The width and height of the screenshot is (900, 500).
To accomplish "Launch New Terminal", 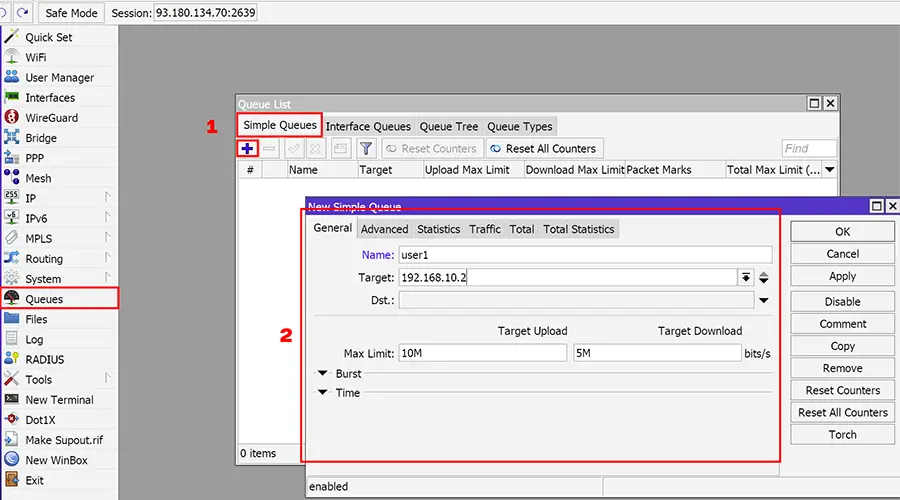I will [59, 400].
